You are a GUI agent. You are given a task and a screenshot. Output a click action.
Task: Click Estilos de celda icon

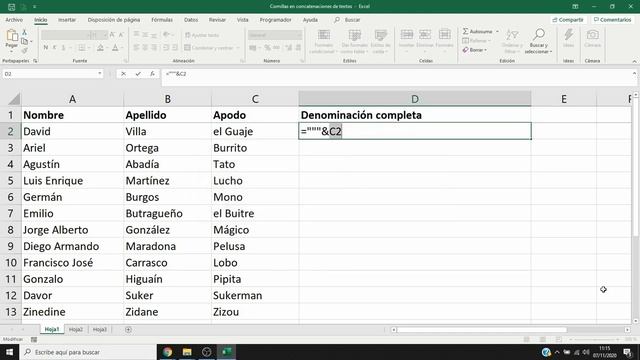pyautogui.click(x=380, y=35)
